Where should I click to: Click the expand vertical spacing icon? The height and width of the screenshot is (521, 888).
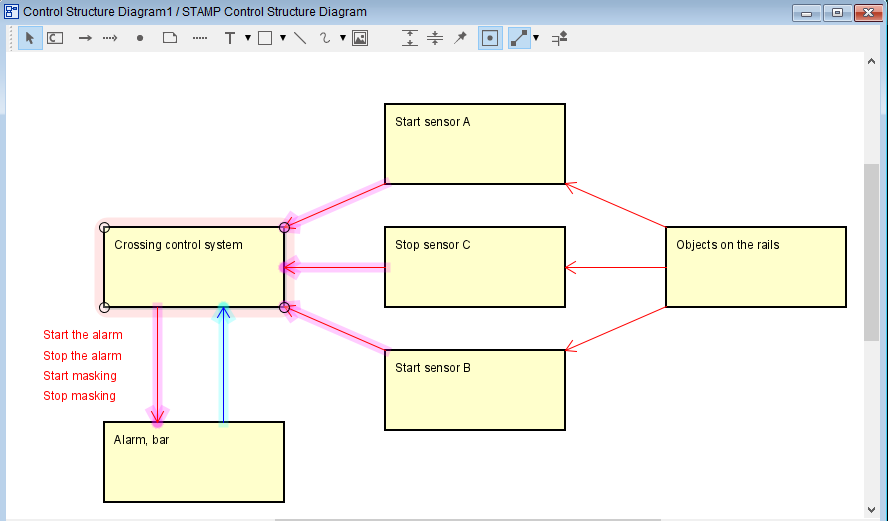[x=409, y=38]
